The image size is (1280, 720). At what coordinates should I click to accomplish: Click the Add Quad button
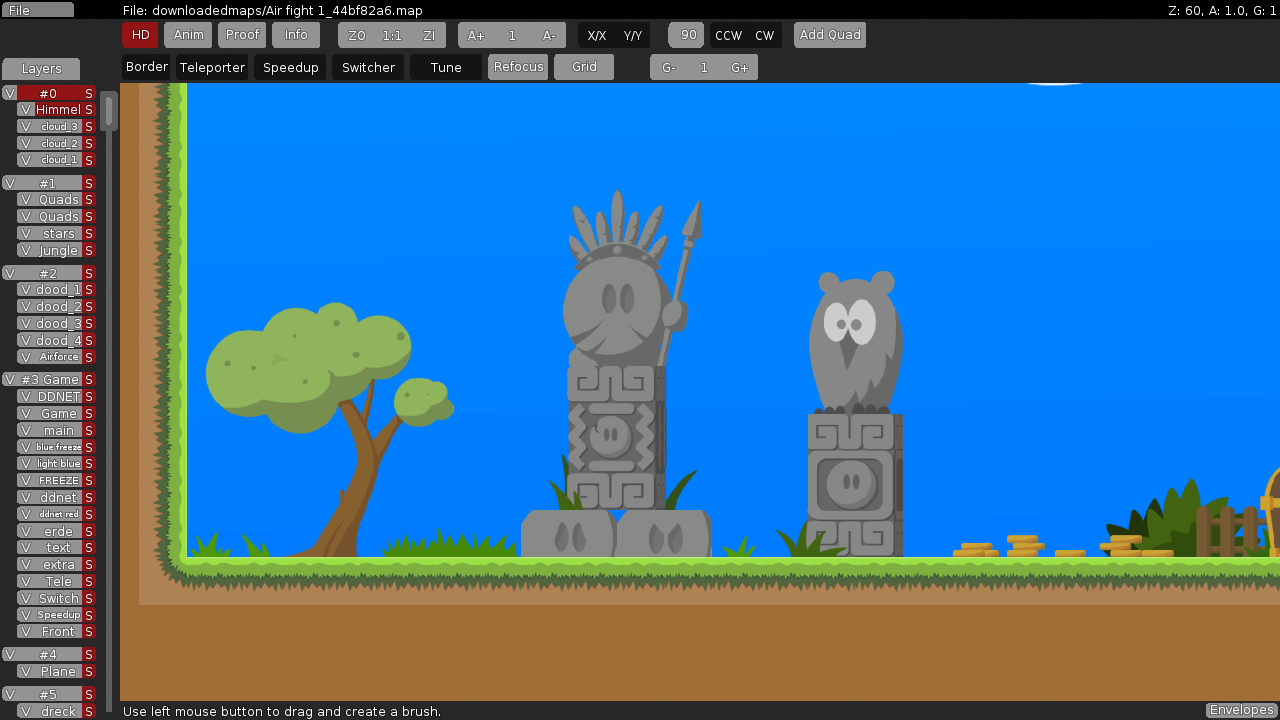[x=830, y=35]
